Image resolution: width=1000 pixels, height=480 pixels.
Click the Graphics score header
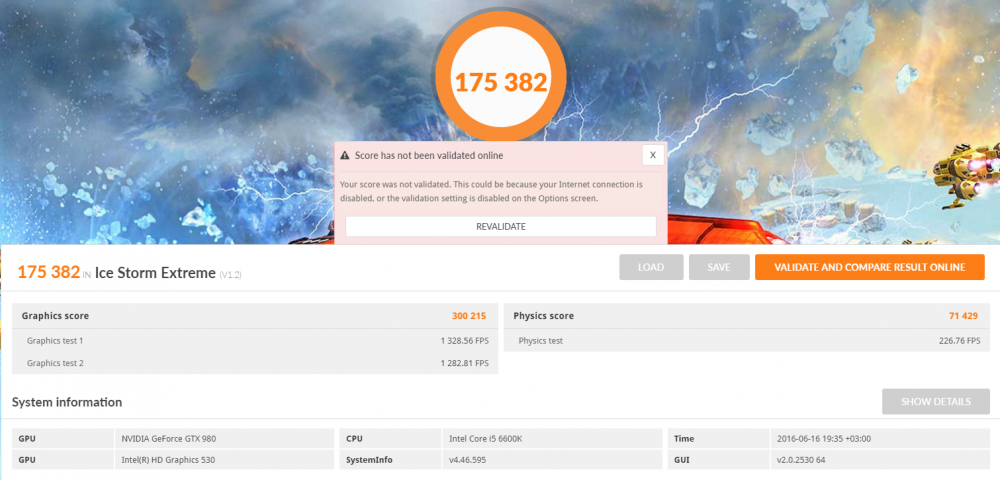point(55,316)
